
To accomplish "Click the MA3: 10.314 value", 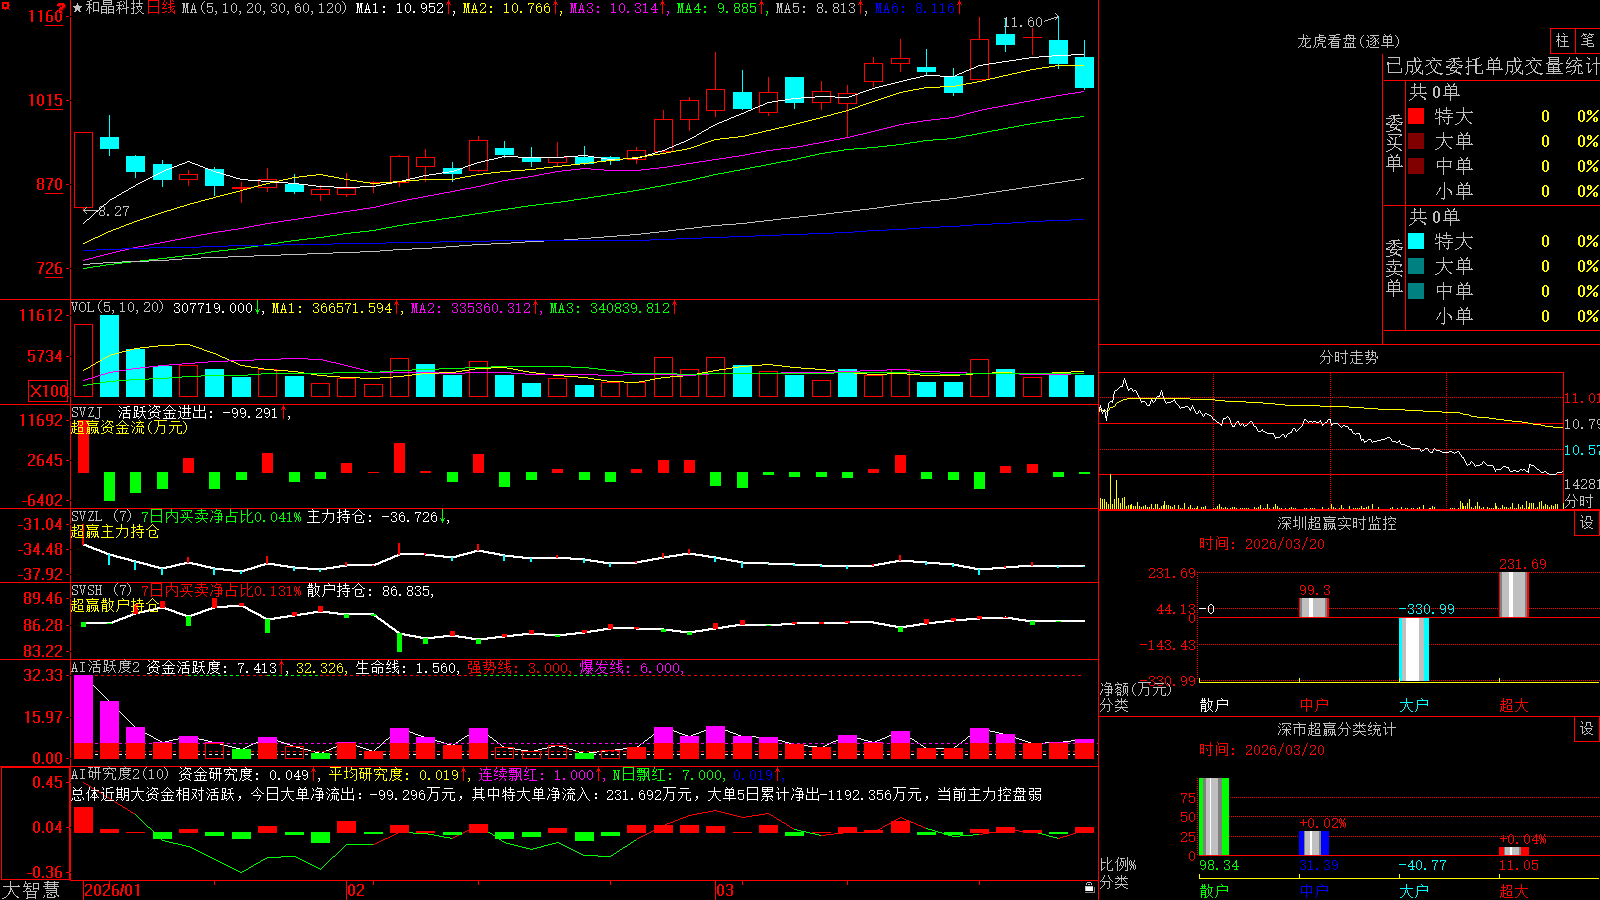I will point(614,8).
